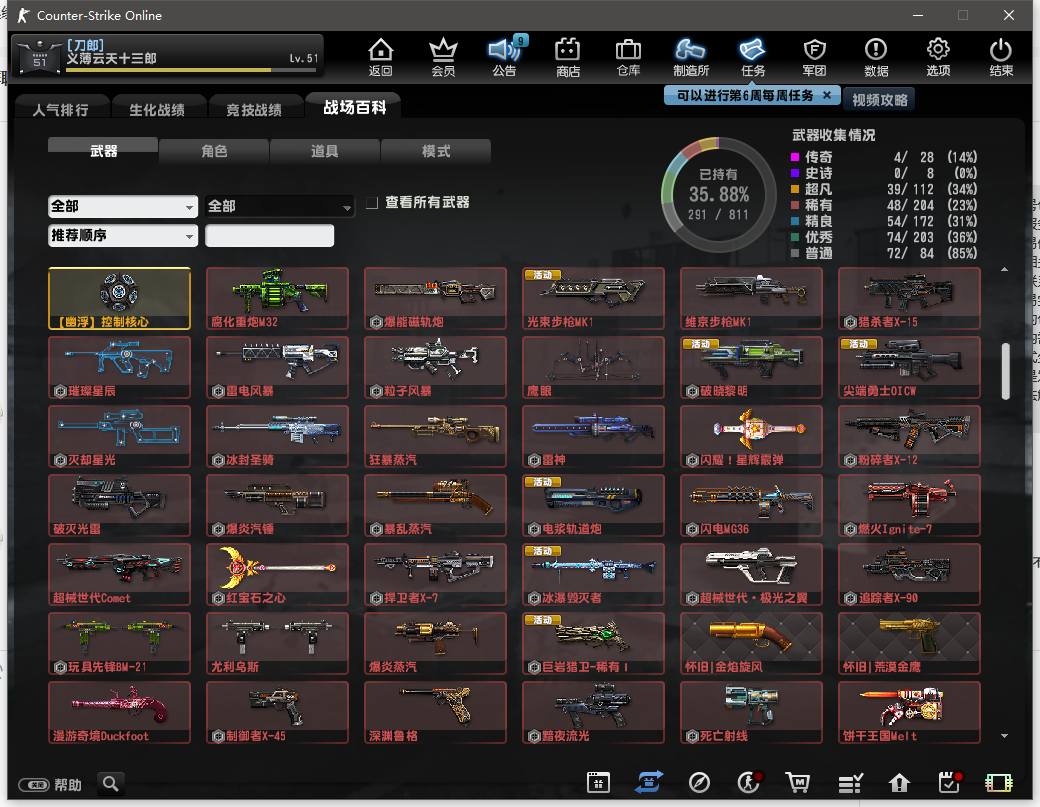Viewport: 1040px width, 807px height.
Task: Select the 道具 sub-tab
Action: tap(324, 151)
